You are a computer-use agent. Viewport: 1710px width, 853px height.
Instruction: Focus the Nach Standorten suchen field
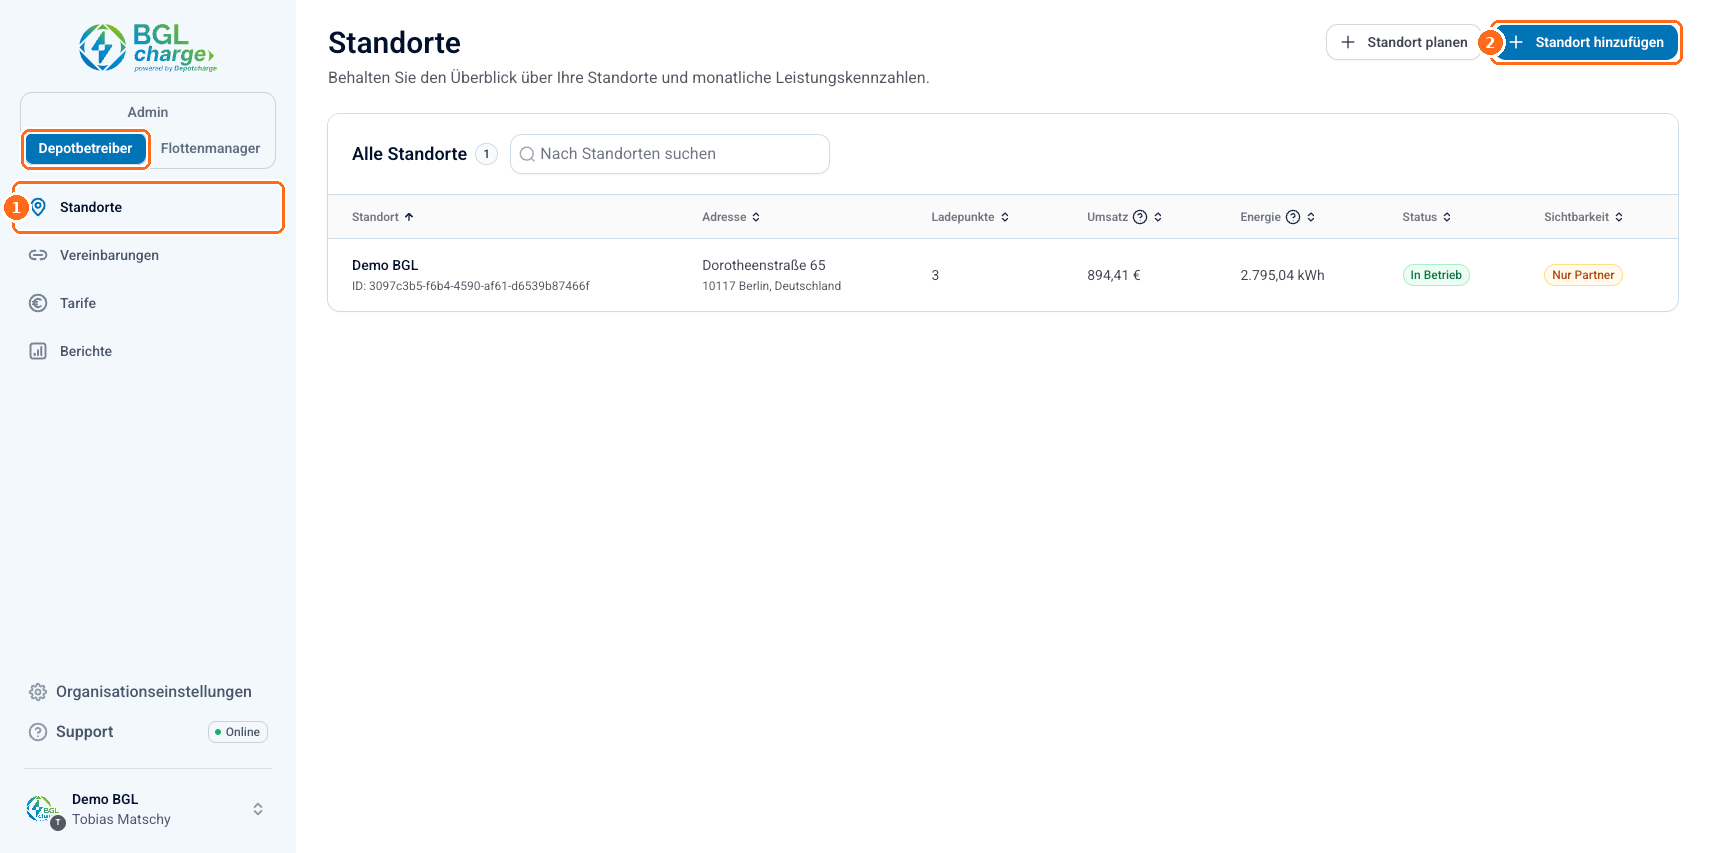click(670, 154)
